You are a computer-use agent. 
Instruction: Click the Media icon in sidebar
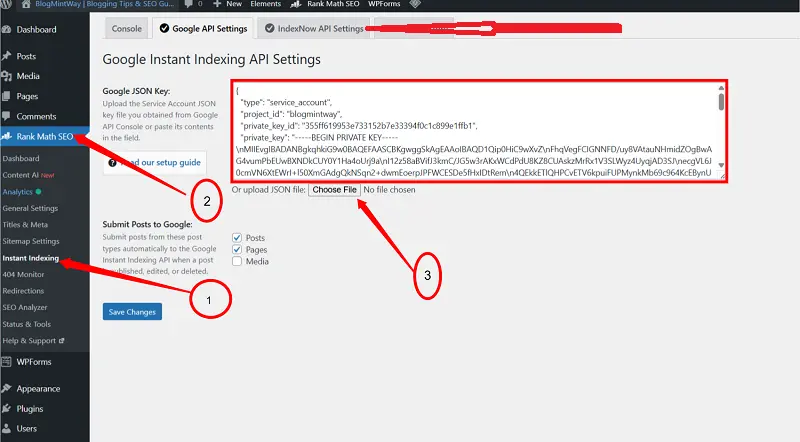click(8, 77)
